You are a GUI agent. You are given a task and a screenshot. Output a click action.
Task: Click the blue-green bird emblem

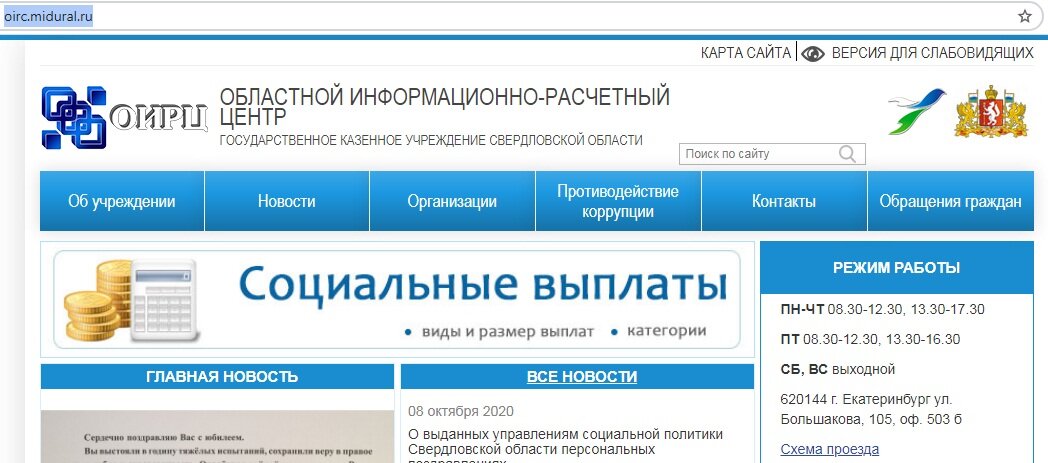click(x=916, y=112)
